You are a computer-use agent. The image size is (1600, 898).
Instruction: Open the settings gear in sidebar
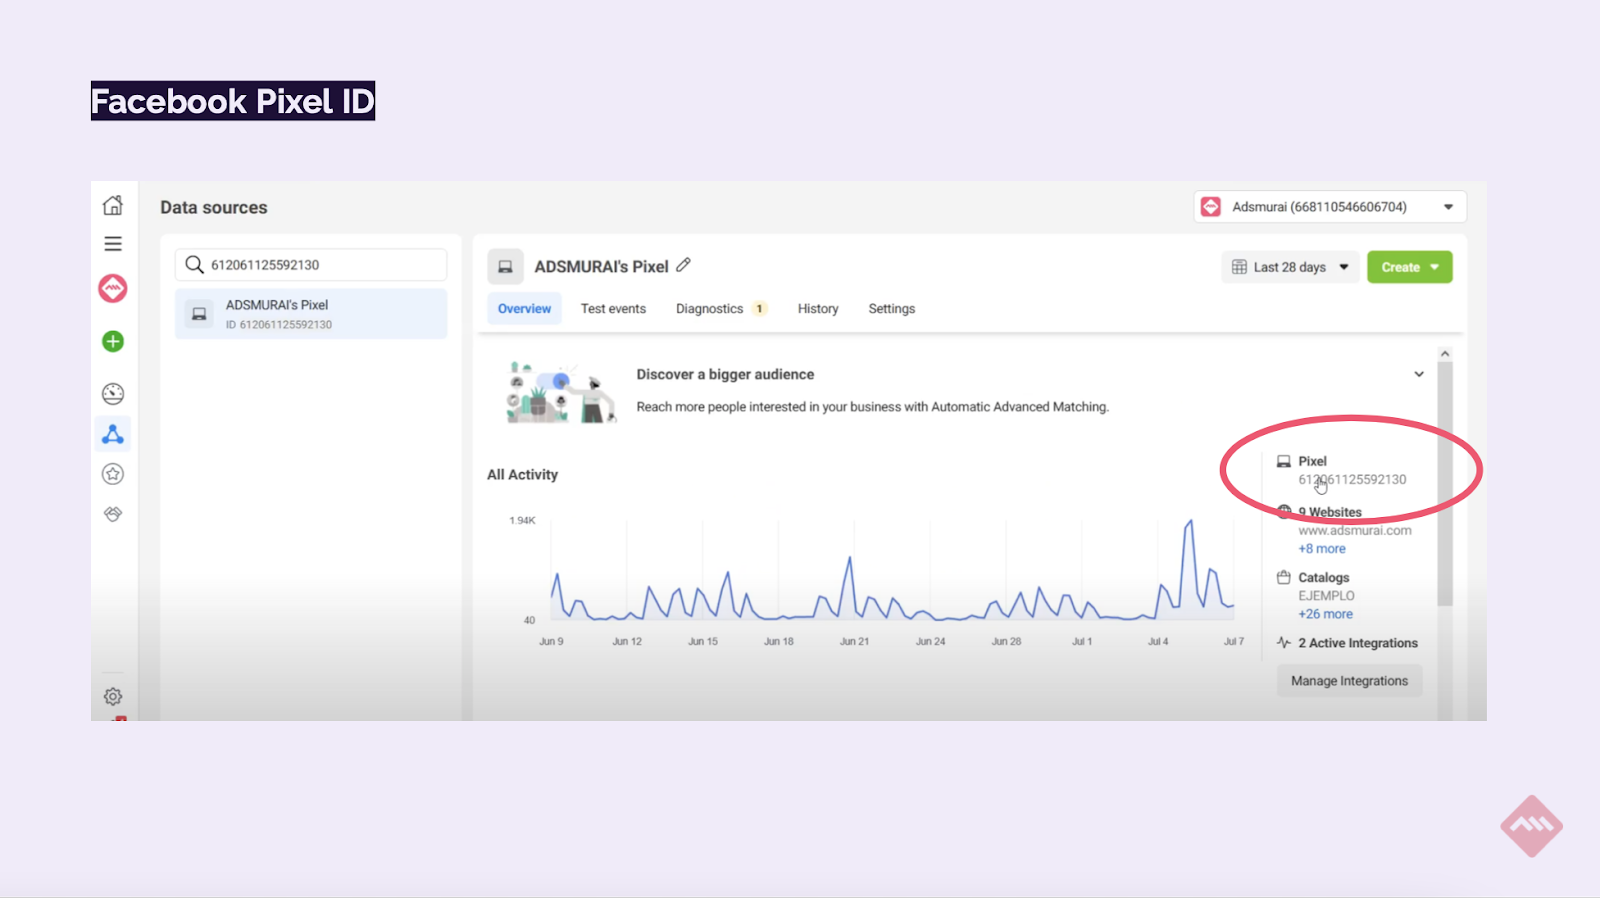coord(113,696)
